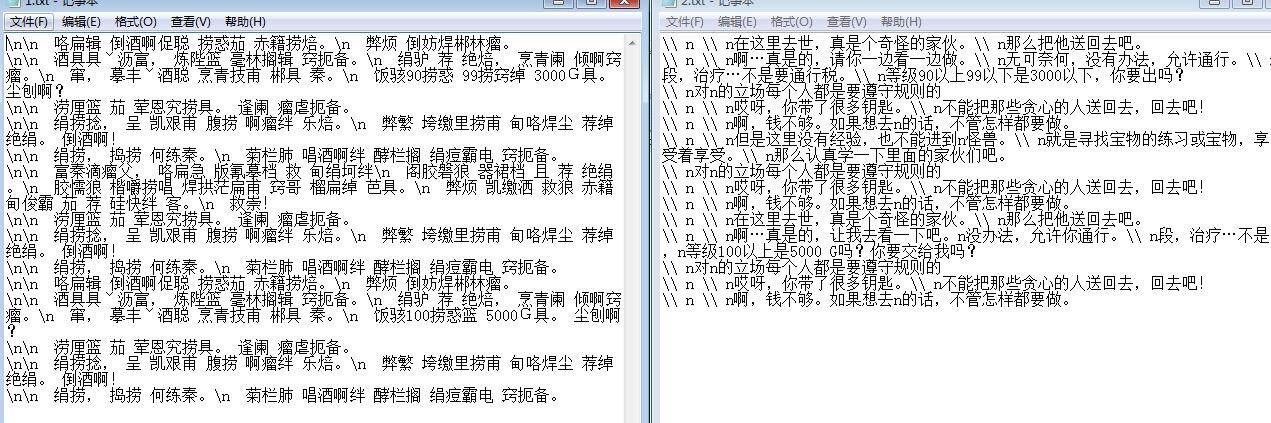This screenshot has height=423, width=1271.
Task: Open the 查看(V) menu in 2.txt
Action: pyautogui.click(x=846, y=21)
